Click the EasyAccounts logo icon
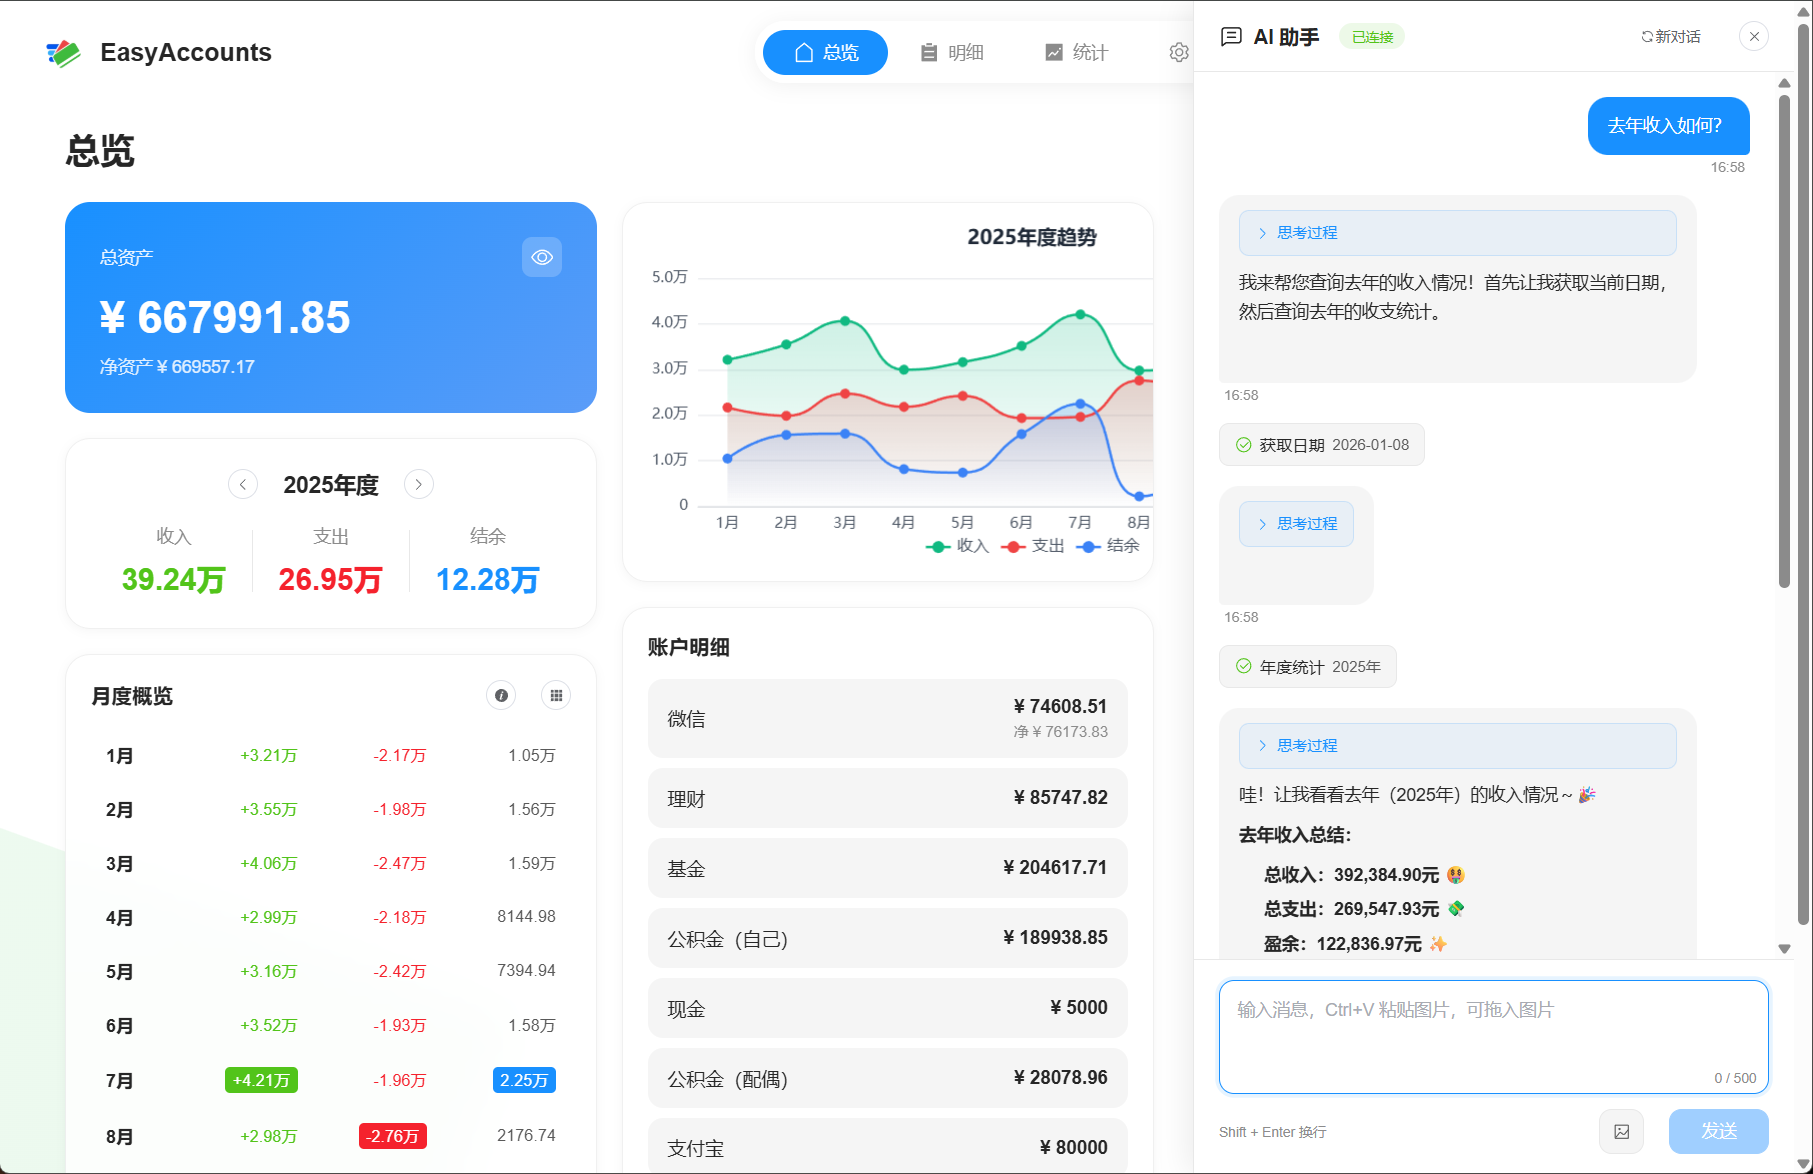Image resolution: width=1813 pixels, height=1174 pixels. 63,53
